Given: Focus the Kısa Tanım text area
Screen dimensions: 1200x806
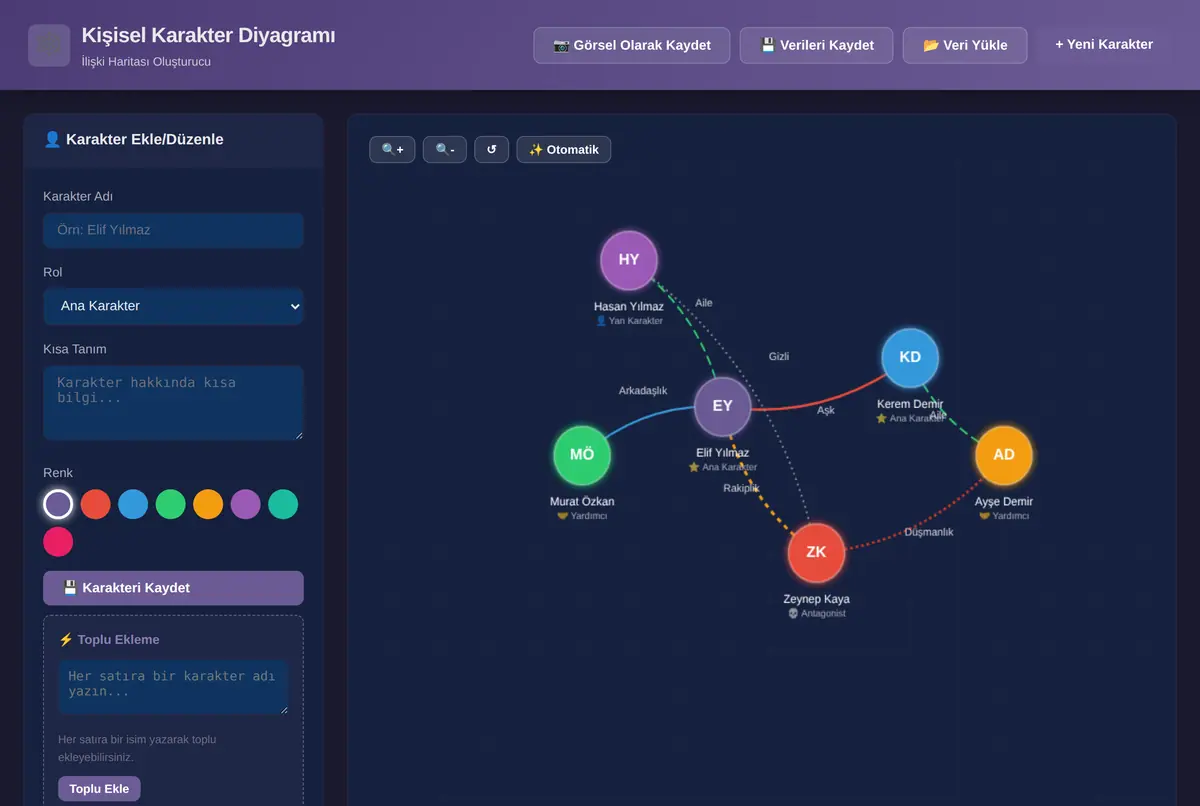Looking at the screenshot, I should [173, 402].
